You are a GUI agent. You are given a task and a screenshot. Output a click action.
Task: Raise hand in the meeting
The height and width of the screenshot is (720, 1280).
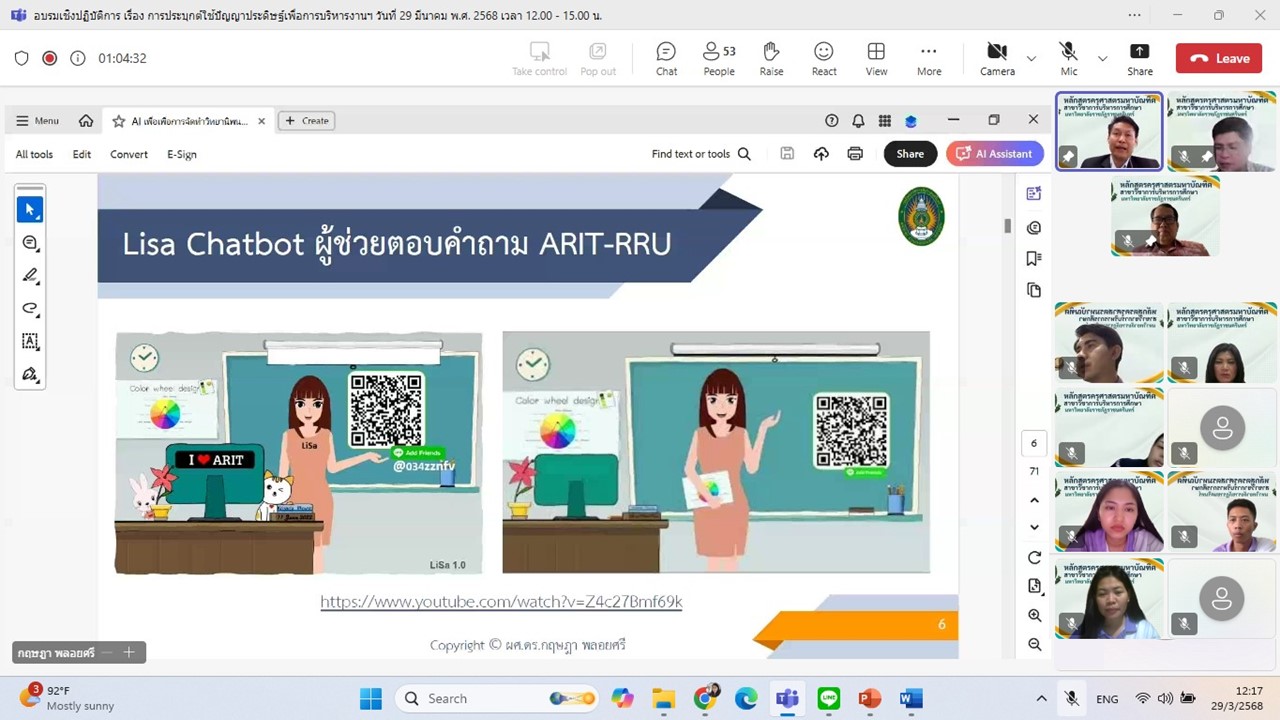click(771, 58)
